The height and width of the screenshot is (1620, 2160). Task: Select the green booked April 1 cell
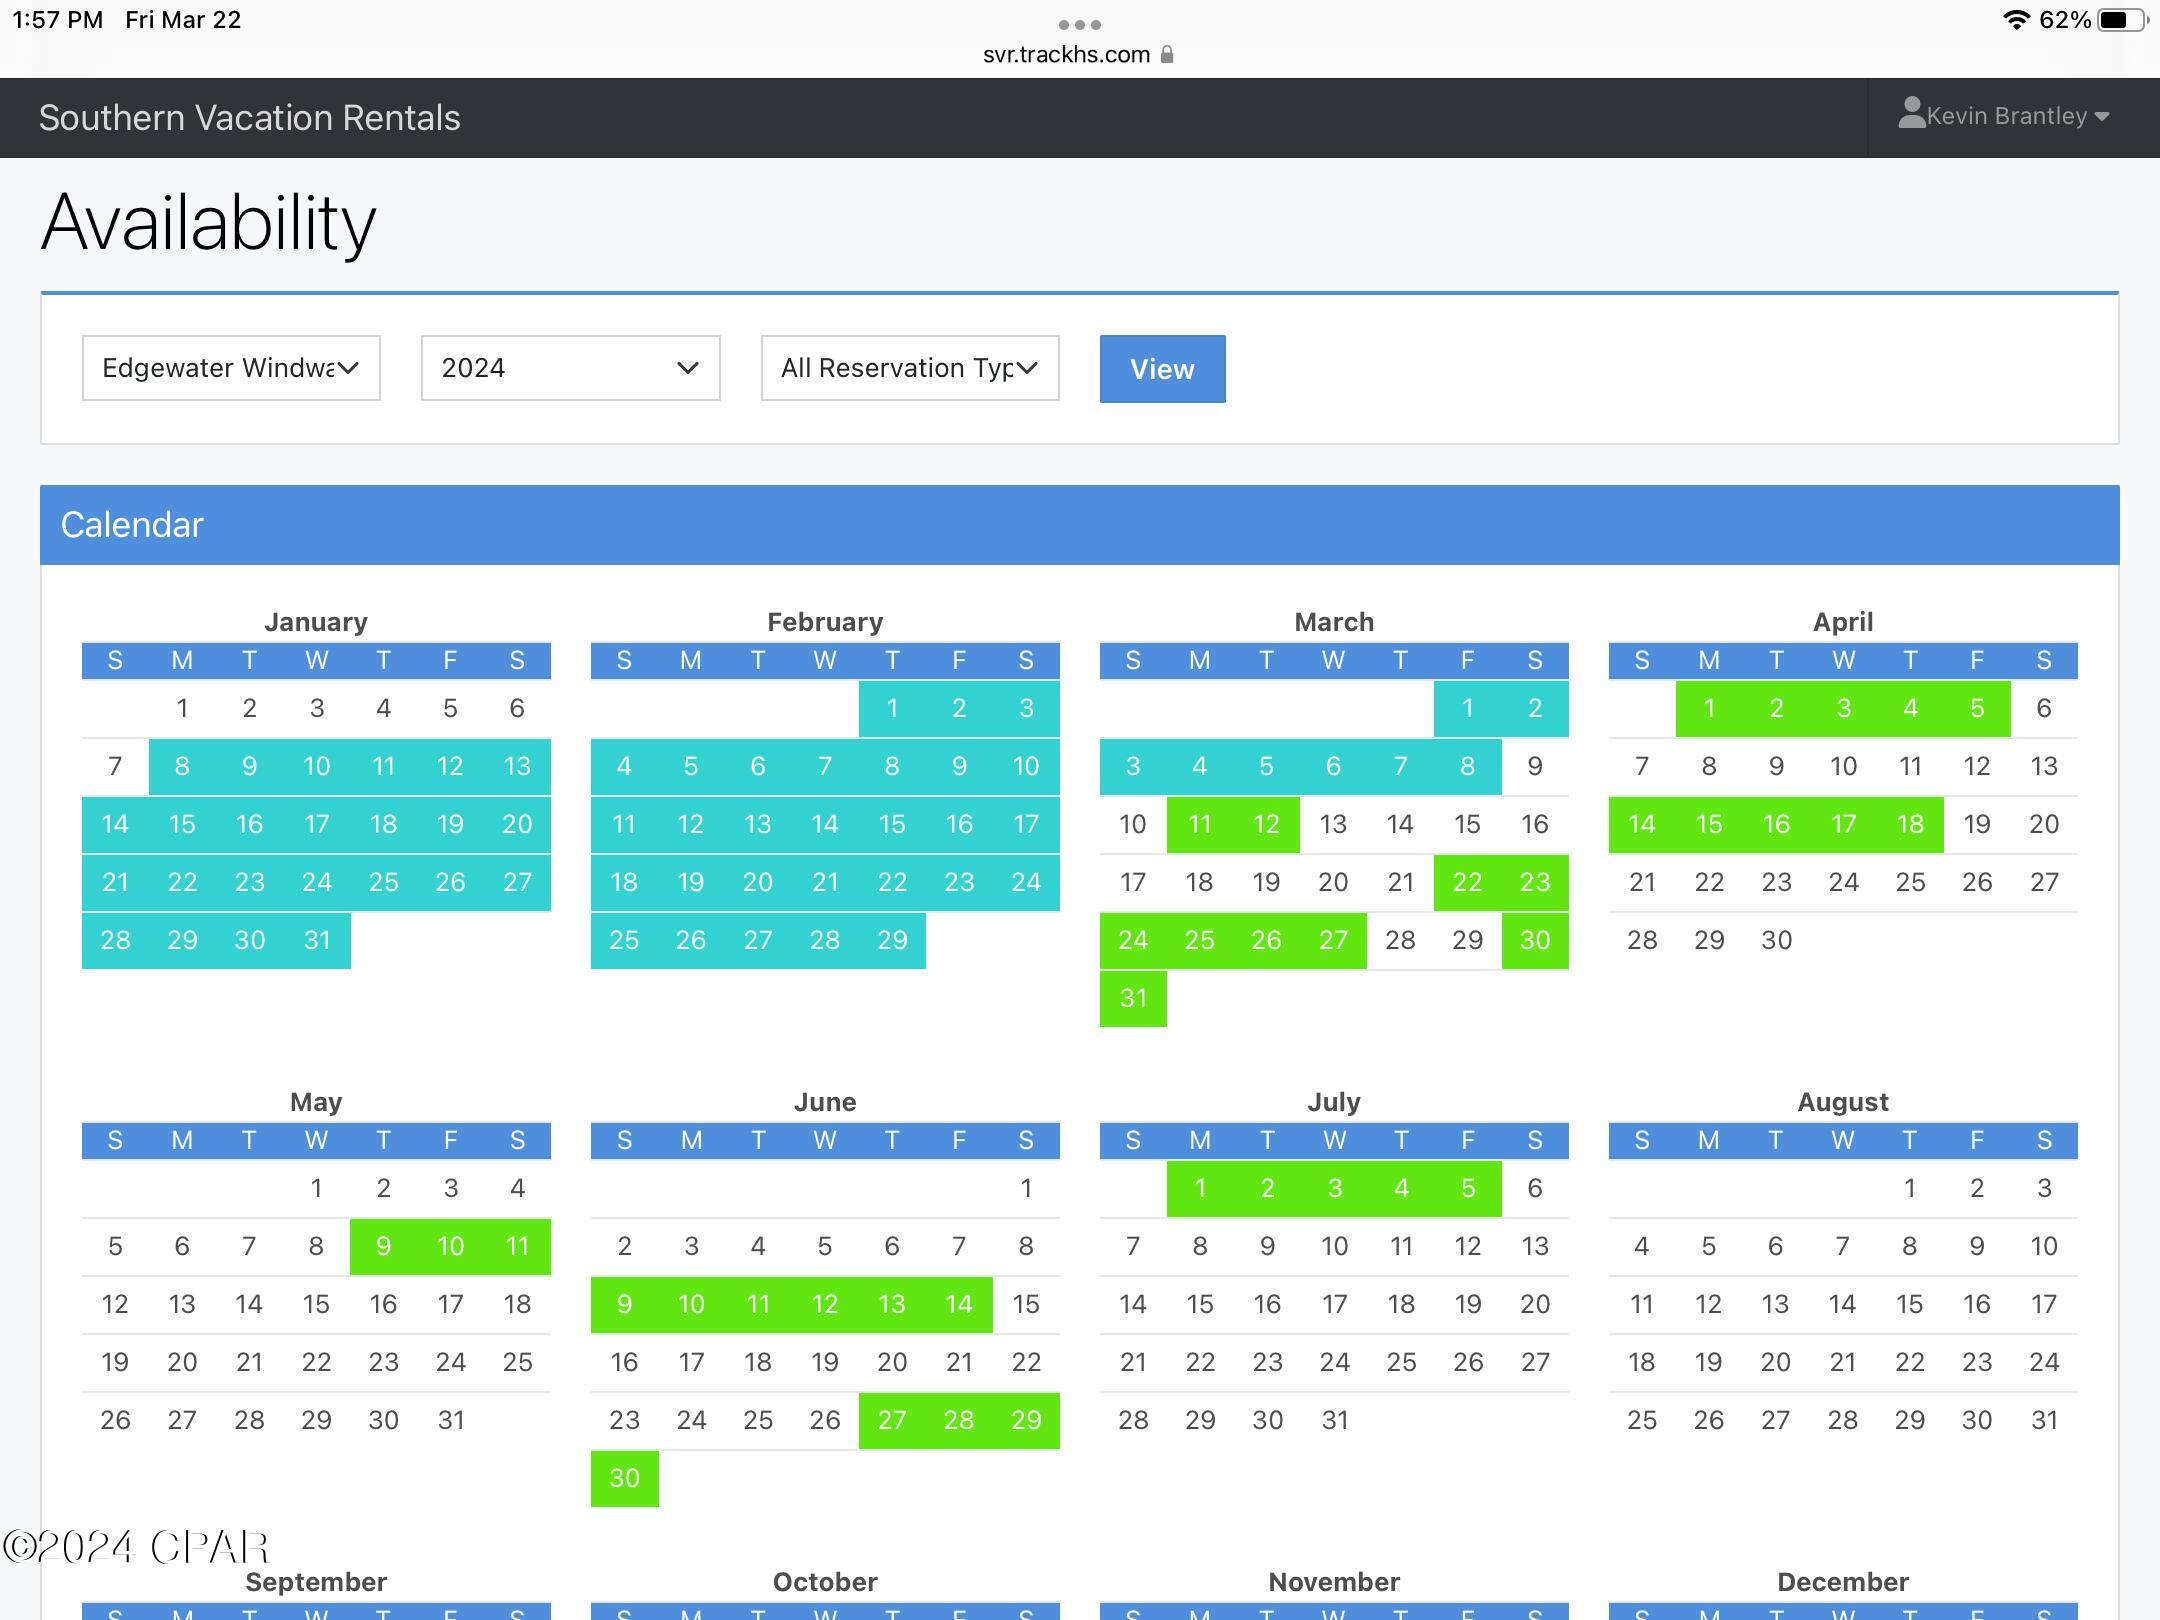(1709, 709)
